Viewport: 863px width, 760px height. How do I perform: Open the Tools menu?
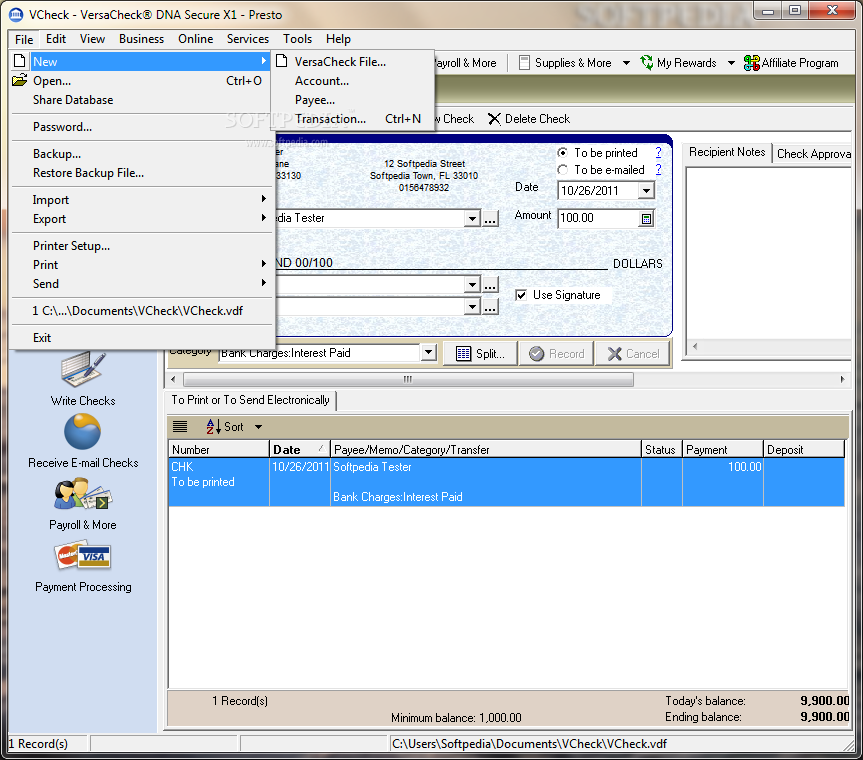pos(297,39)
